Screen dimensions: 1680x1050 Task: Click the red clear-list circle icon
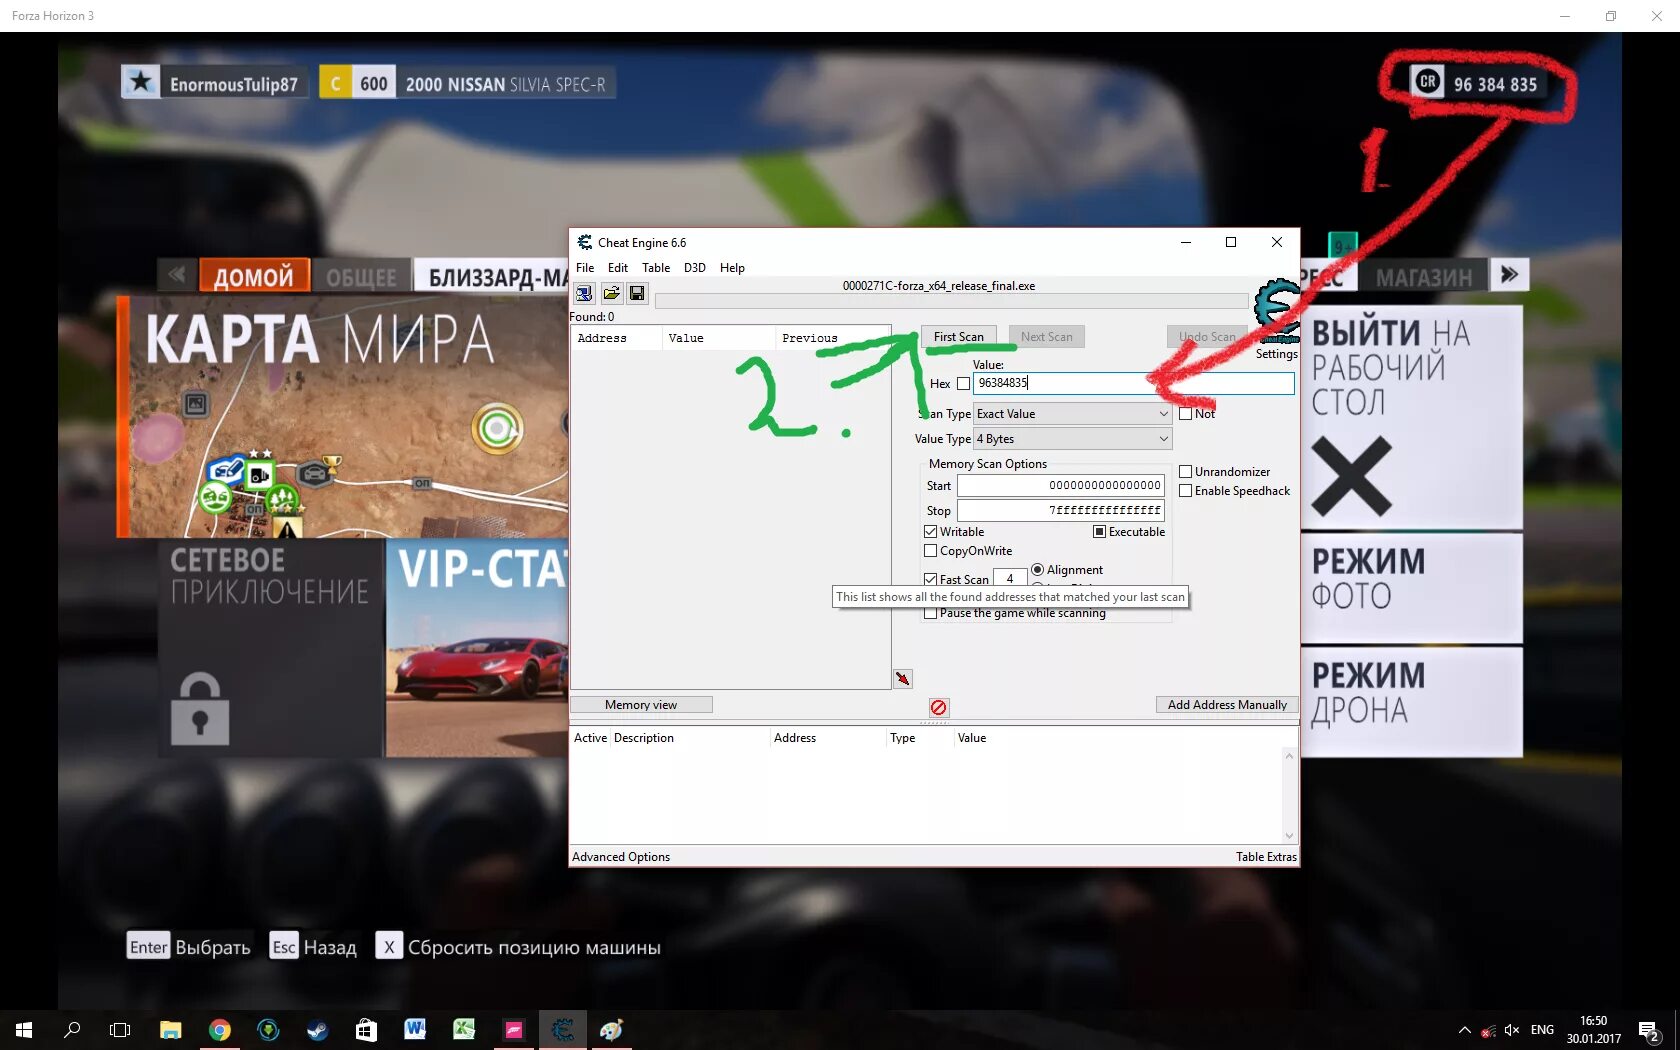[x=938, y=707]
